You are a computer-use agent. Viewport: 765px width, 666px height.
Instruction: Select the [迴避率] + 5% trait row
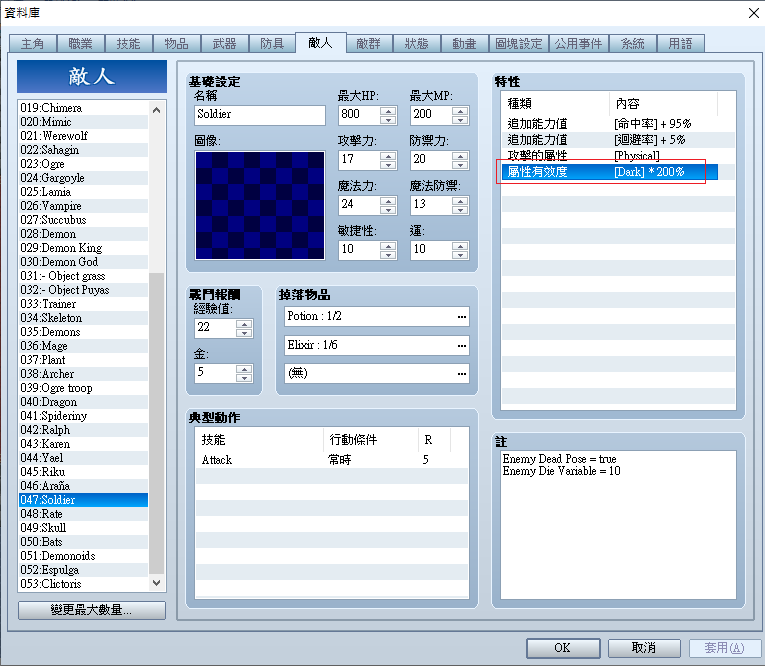(618, 140)
